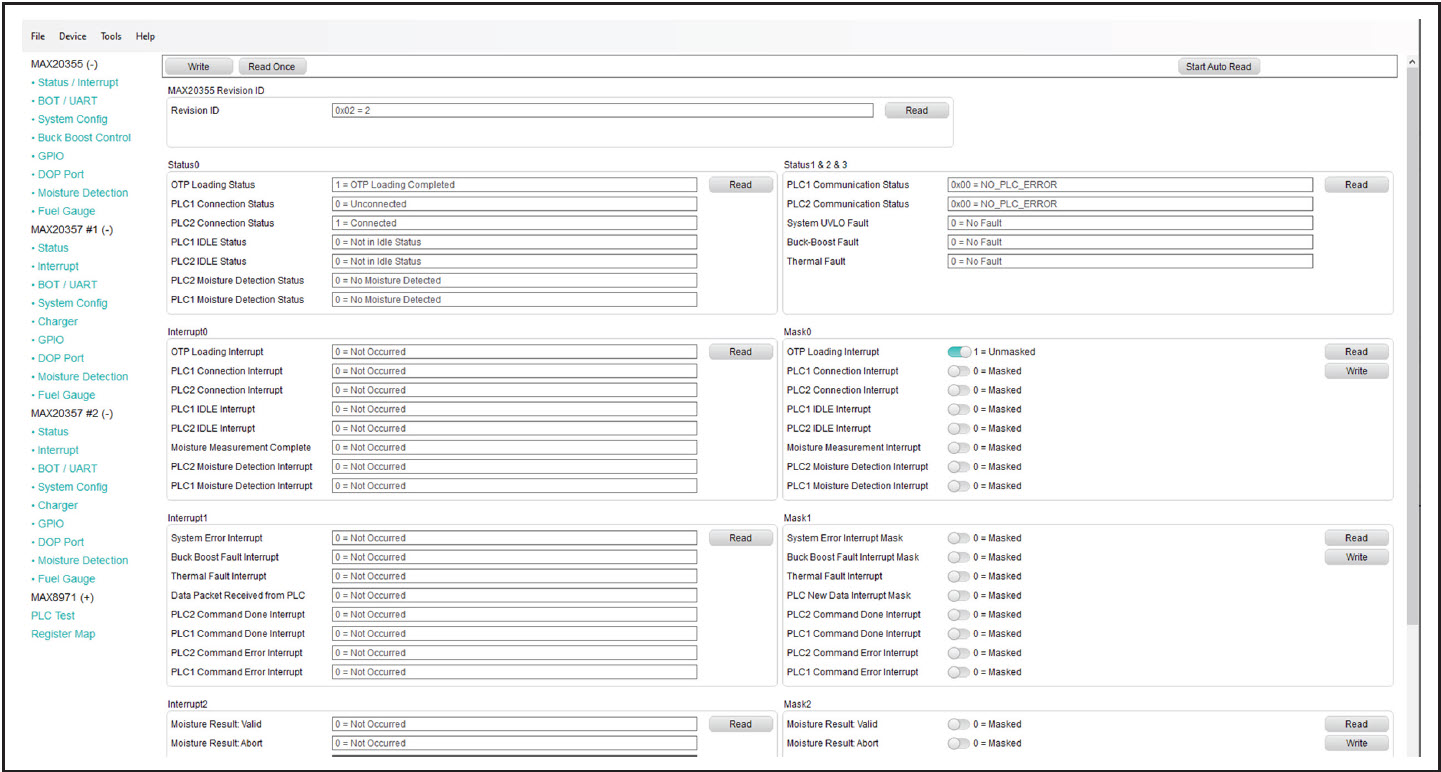The height and width of the screenshot is (772, 1441).
Task: Click the Write button in top toolbar
Action: 199,67
